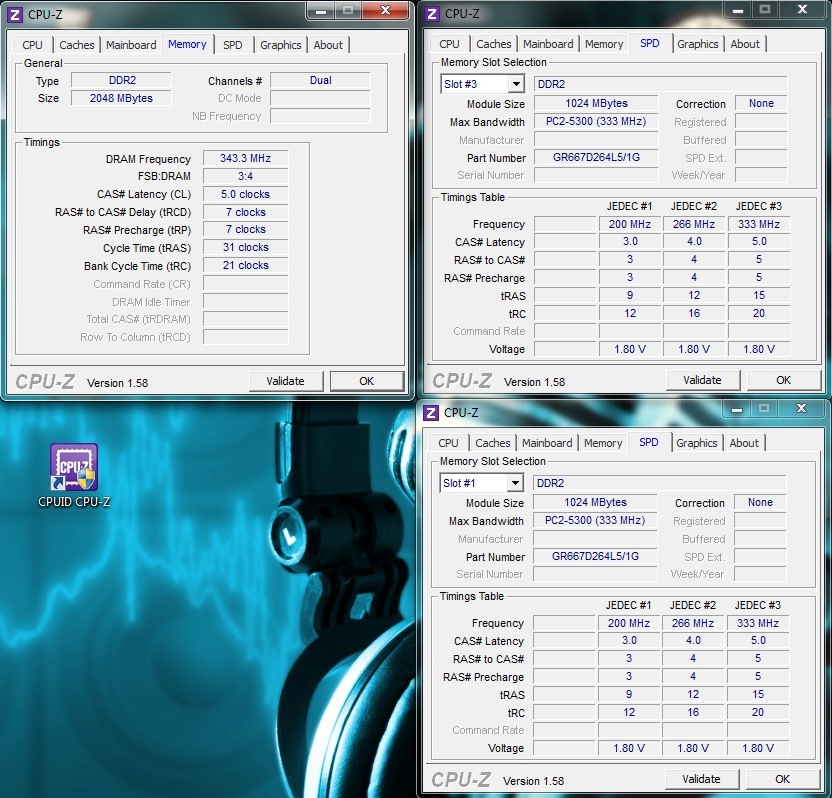Click the FSB:DRAM value 3:4
Image resolution: width=832 pixels, height=798 pixels.
pyautogui.click(x=246, y=176)
